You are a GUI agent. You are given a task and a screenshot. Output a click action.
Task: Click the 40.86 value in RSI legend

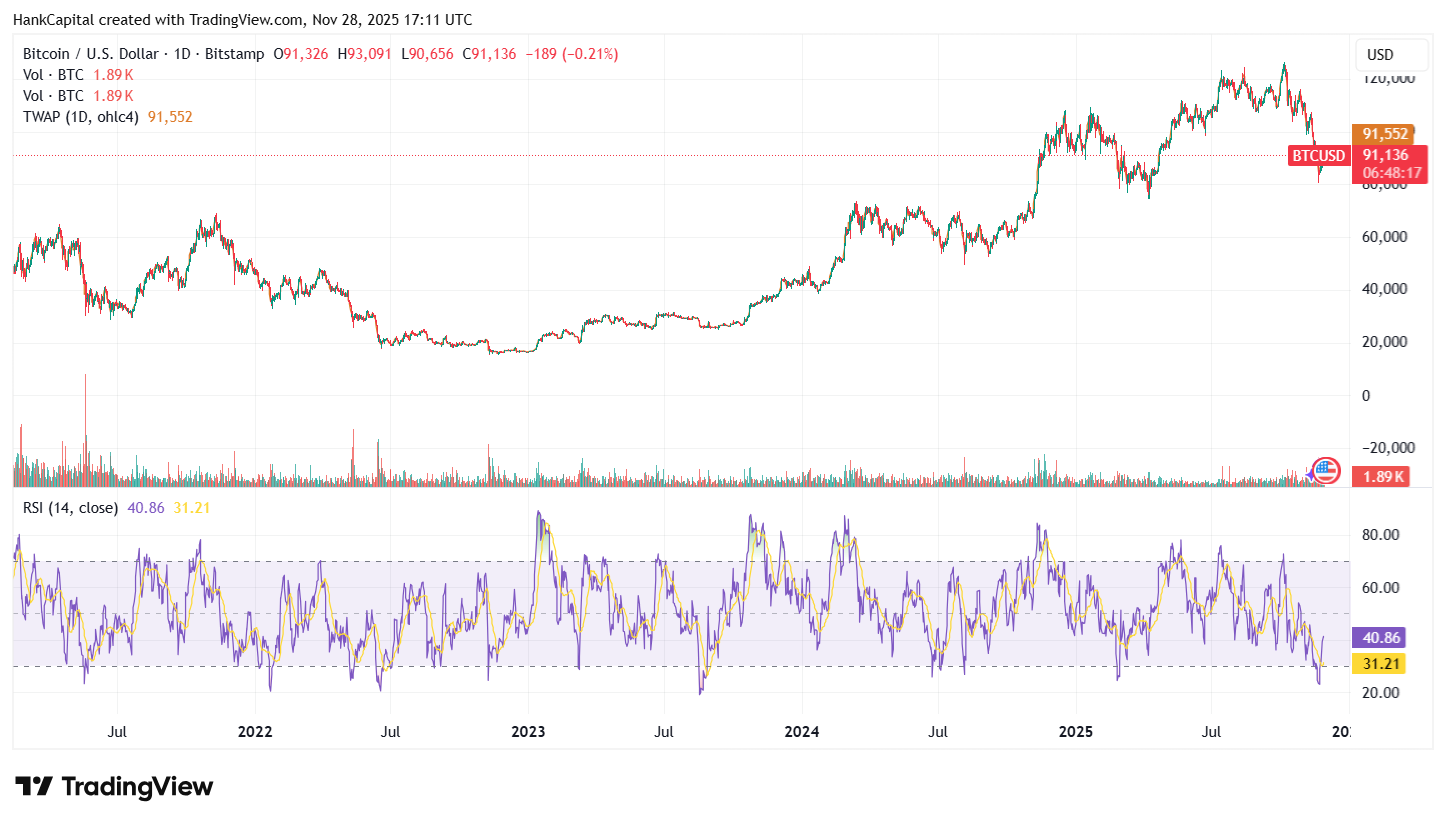point(146,508)
